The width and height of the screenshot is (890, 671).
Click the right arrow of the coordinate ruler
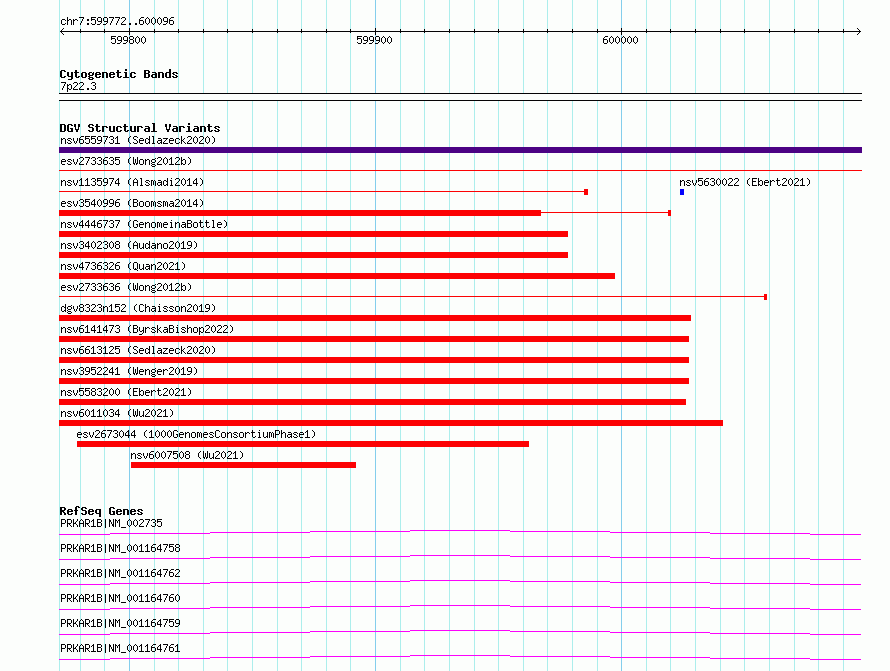click(859, 31)
